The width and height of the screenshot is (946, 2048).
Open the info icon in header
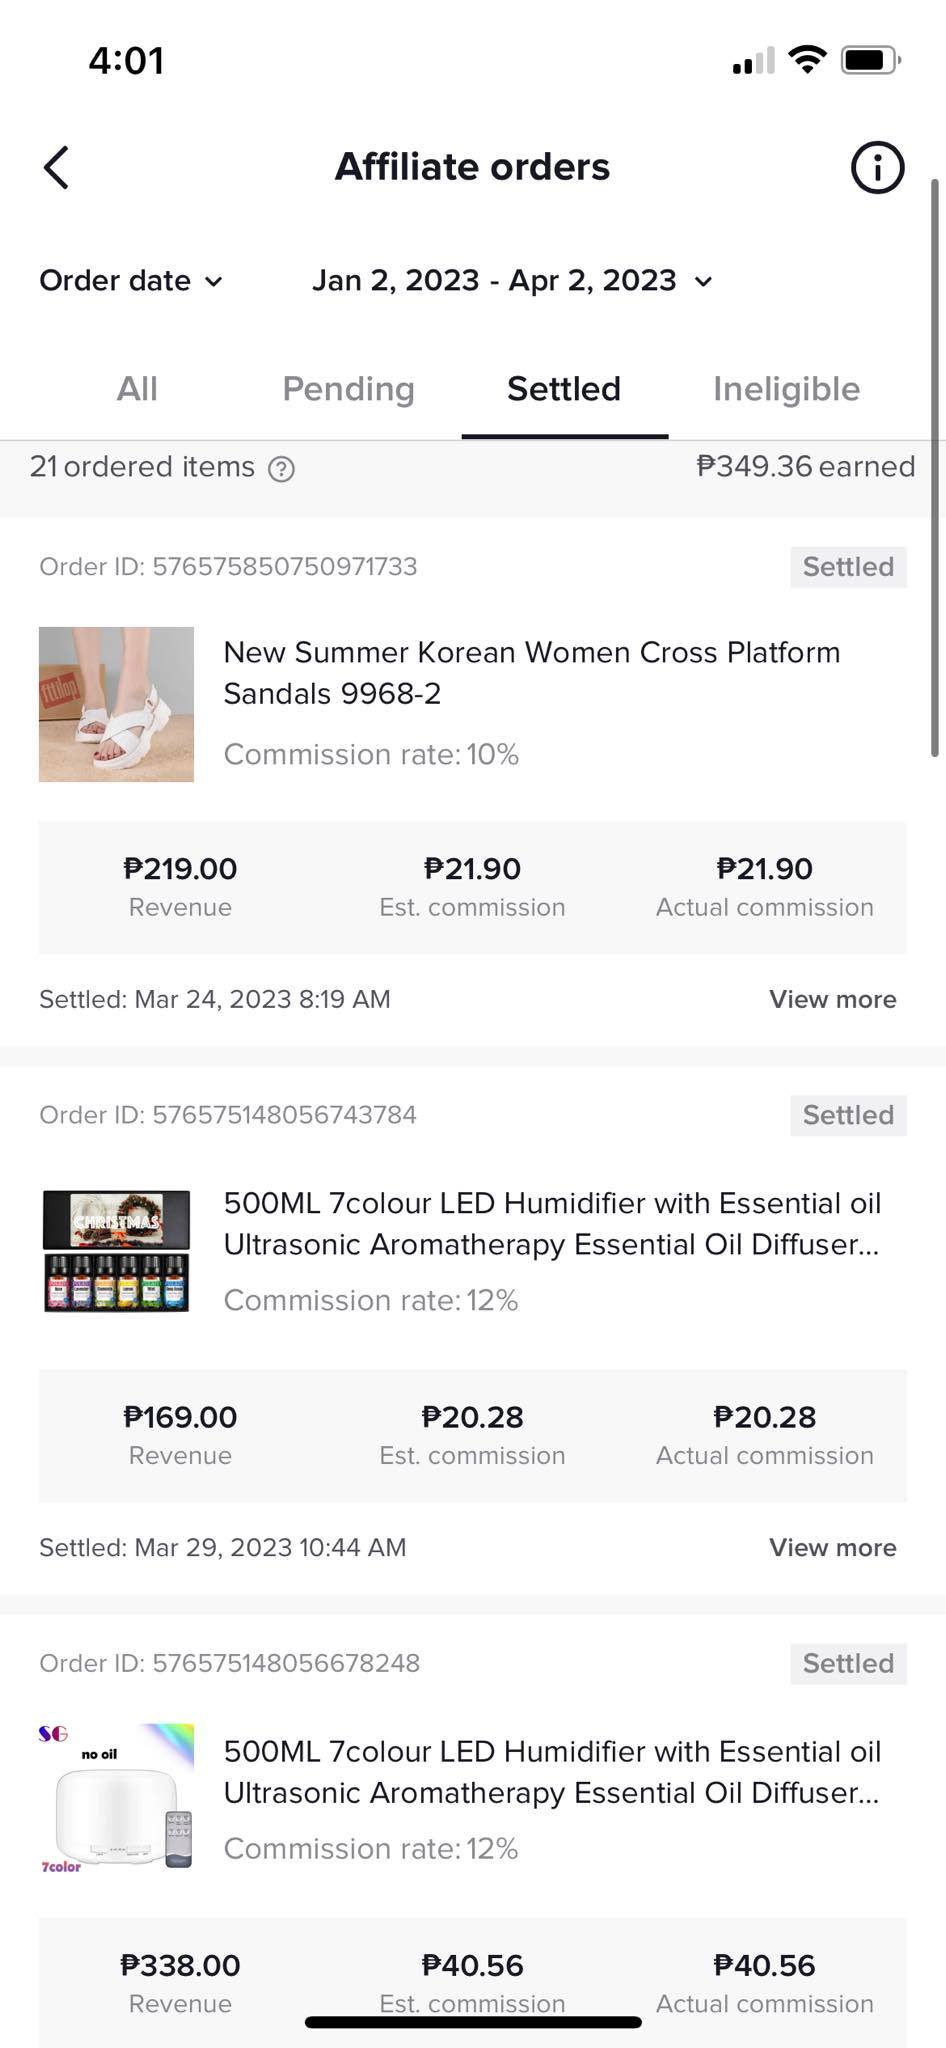(877, 167)
